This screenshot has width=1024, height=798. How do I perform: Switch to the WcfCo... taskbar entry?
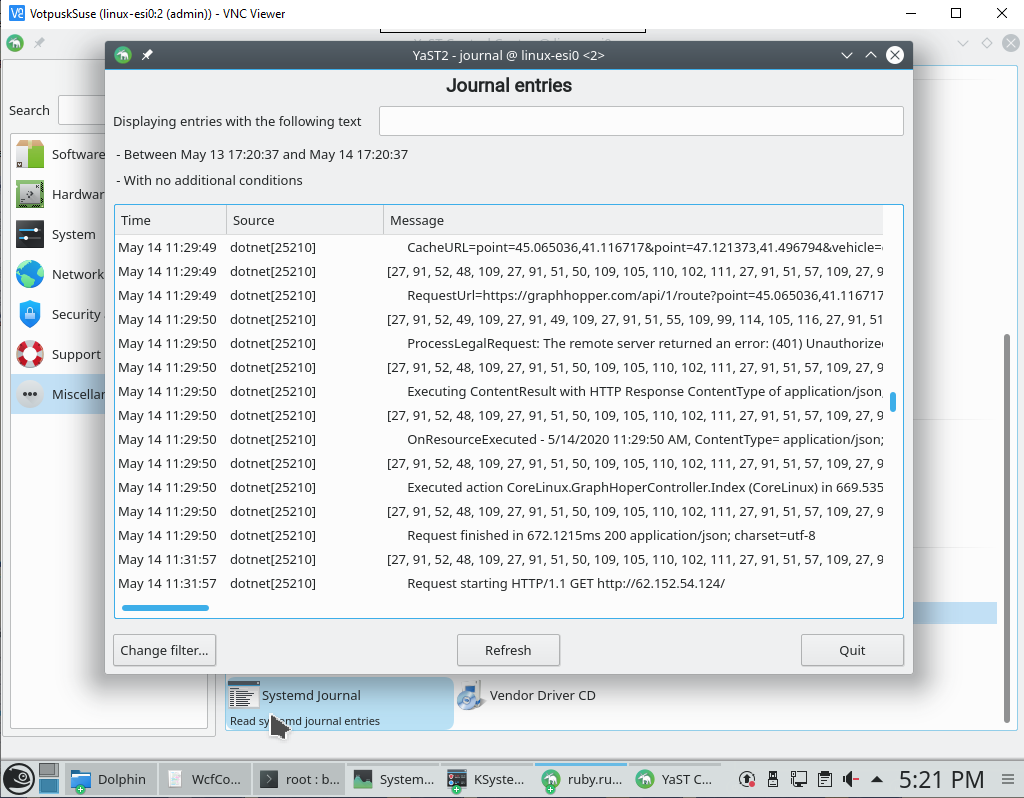[x=205, y=779]
